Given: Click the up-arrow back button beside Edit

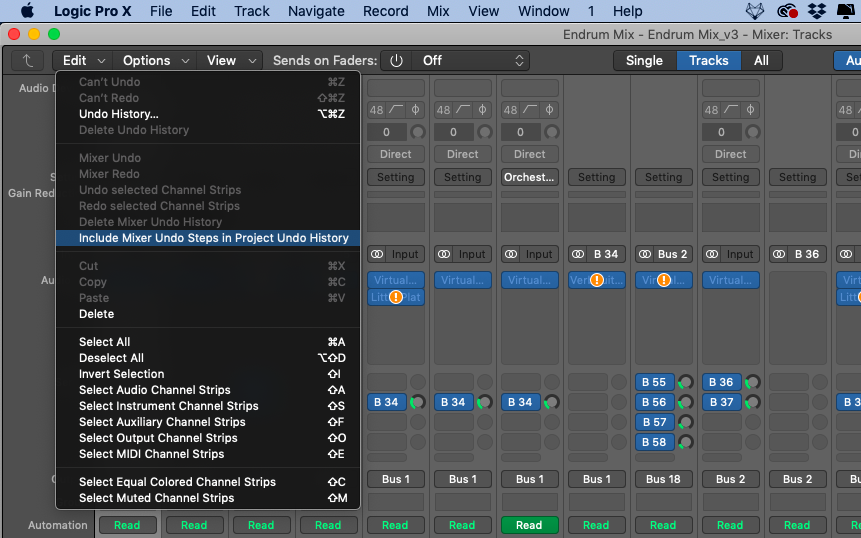Looking at the screenshot, I should pyautogui.click(x=27, y=60).
